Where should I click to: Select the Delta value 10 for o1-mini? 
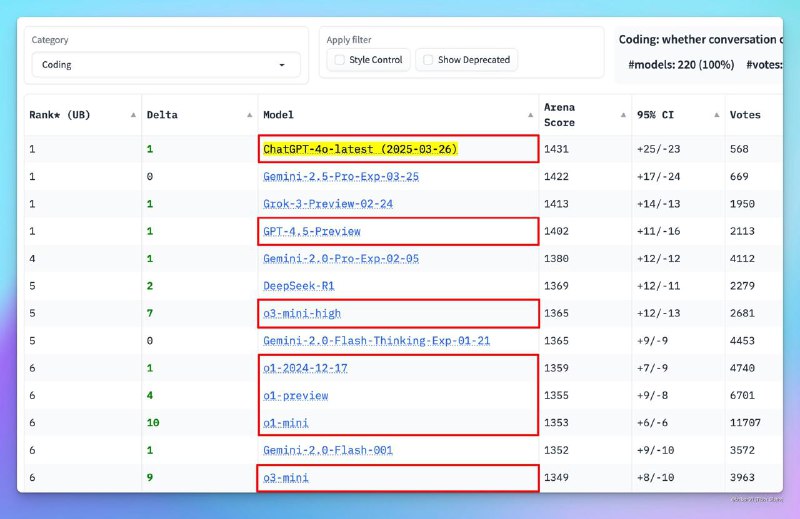point(153,423)
